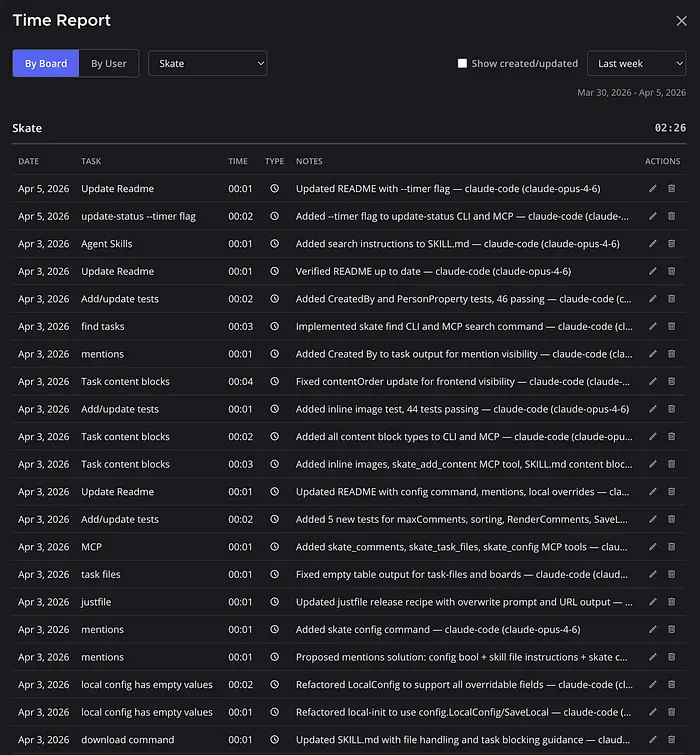Open the Skate board dropdown
The width and height of the screenshot is (700, 755).
[x=208, y=63]
